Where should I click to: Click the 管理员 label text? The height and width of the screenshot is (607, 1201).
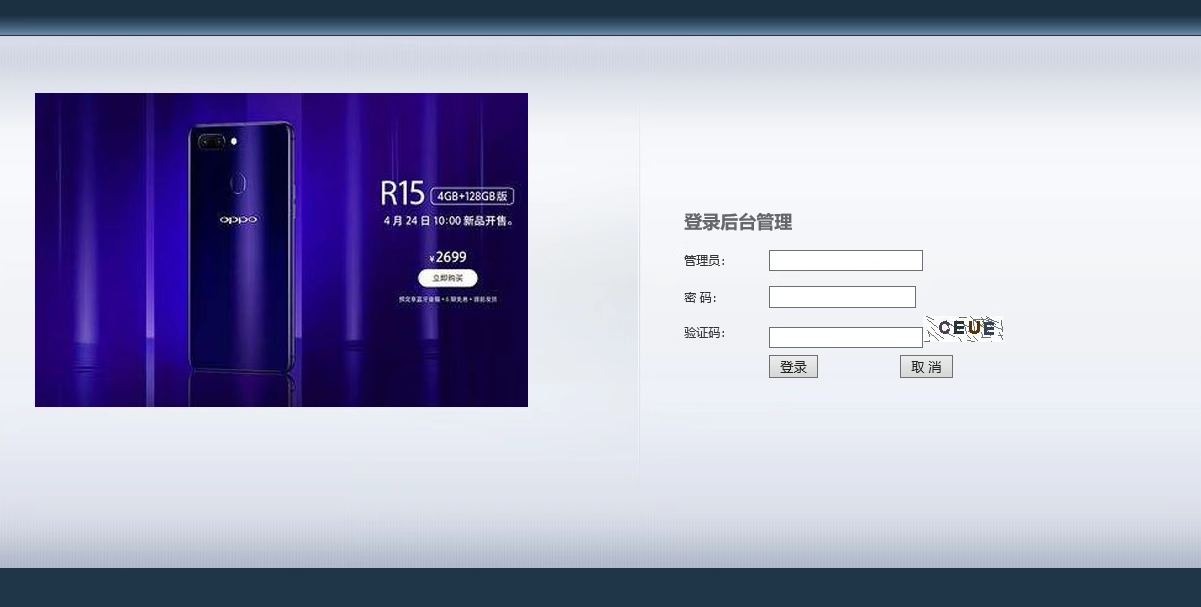coord(704,261)
